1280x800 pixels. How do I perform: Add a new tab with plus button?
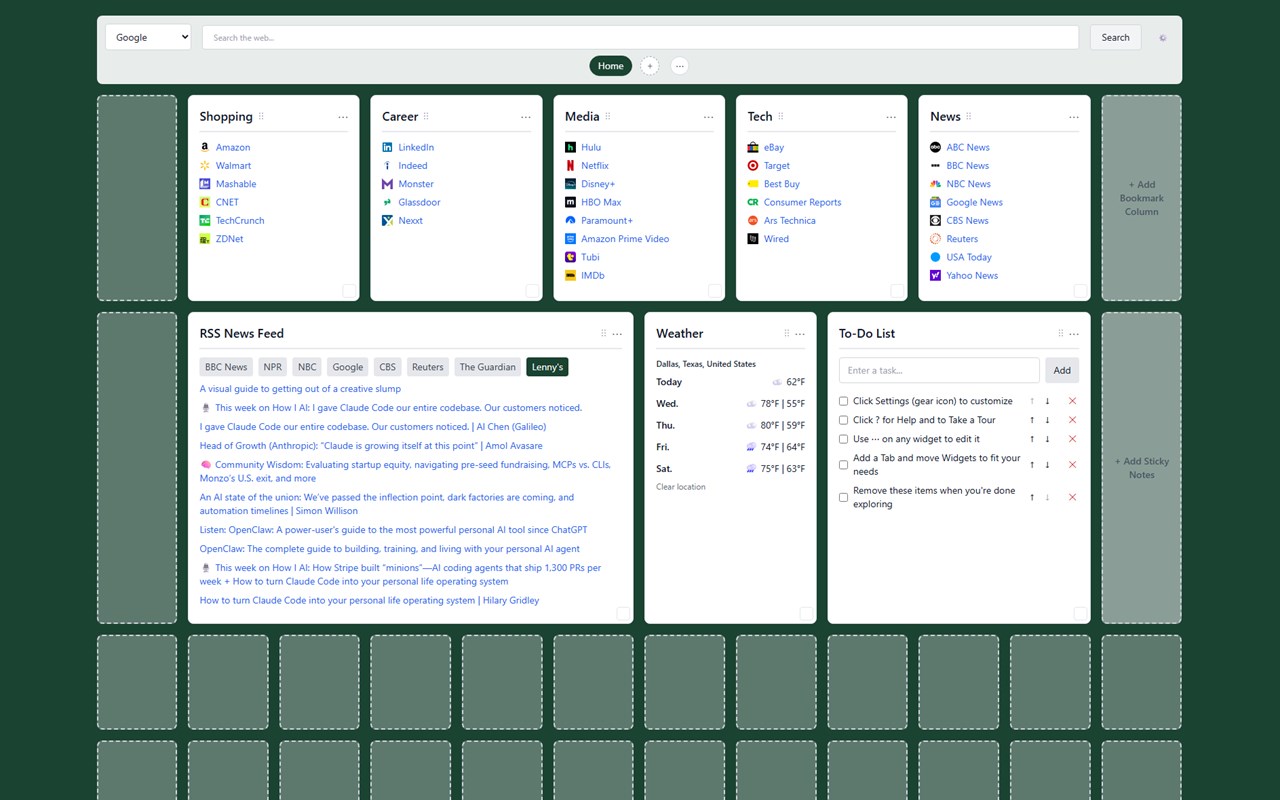click(650, 66)
